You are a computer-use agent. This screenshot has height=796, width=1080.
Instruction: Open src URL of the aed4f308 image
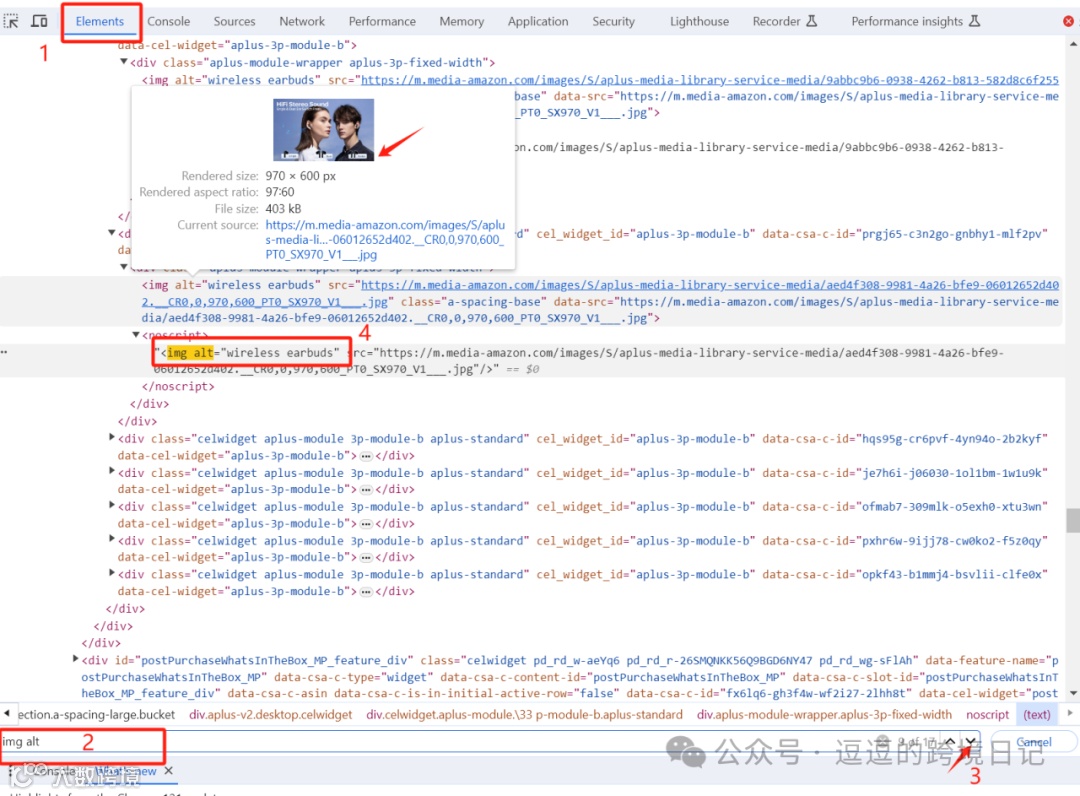[599, 293]
